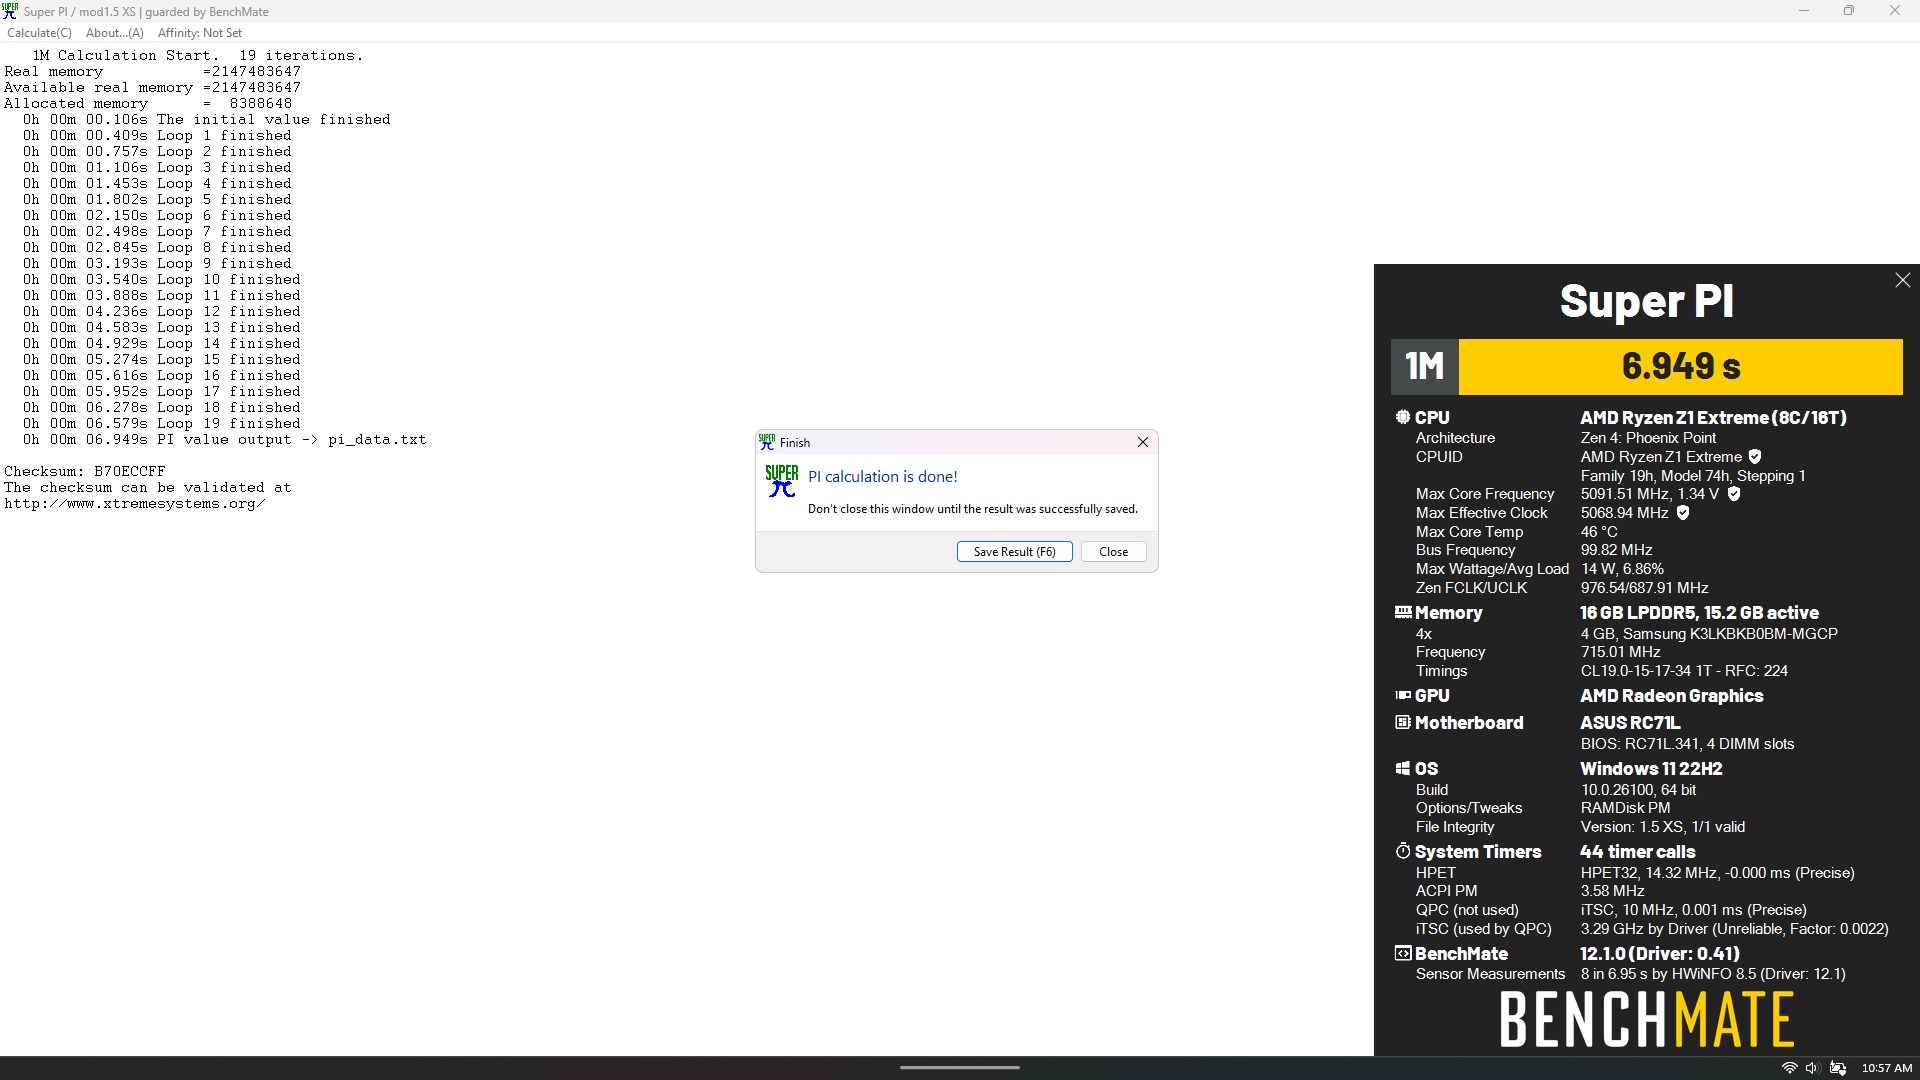
Task: Click the BENCHMATE logo at panel bottom
Action: pyautogui.click(x=1646, y=1019)
